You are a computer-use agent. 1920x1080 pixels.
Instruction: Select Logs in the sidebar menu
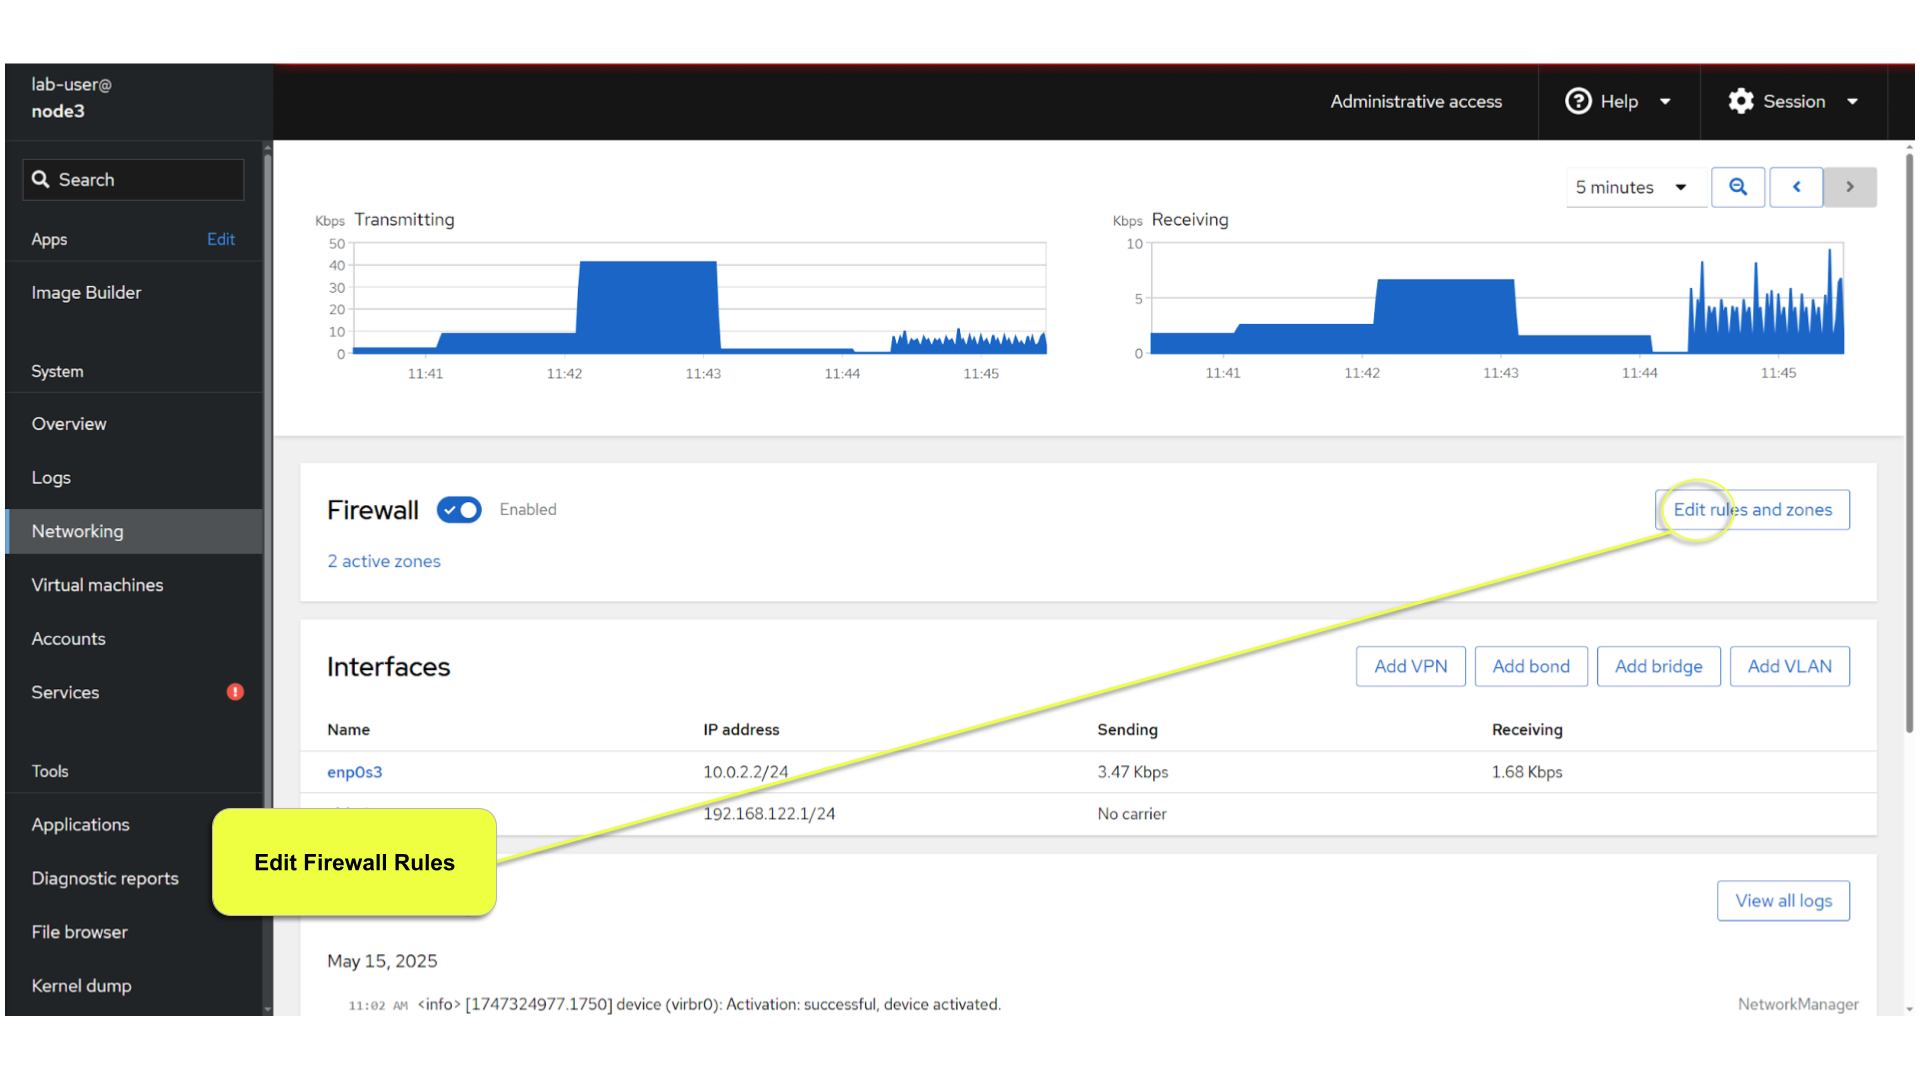pyautogui.click(x=51, y=478)
